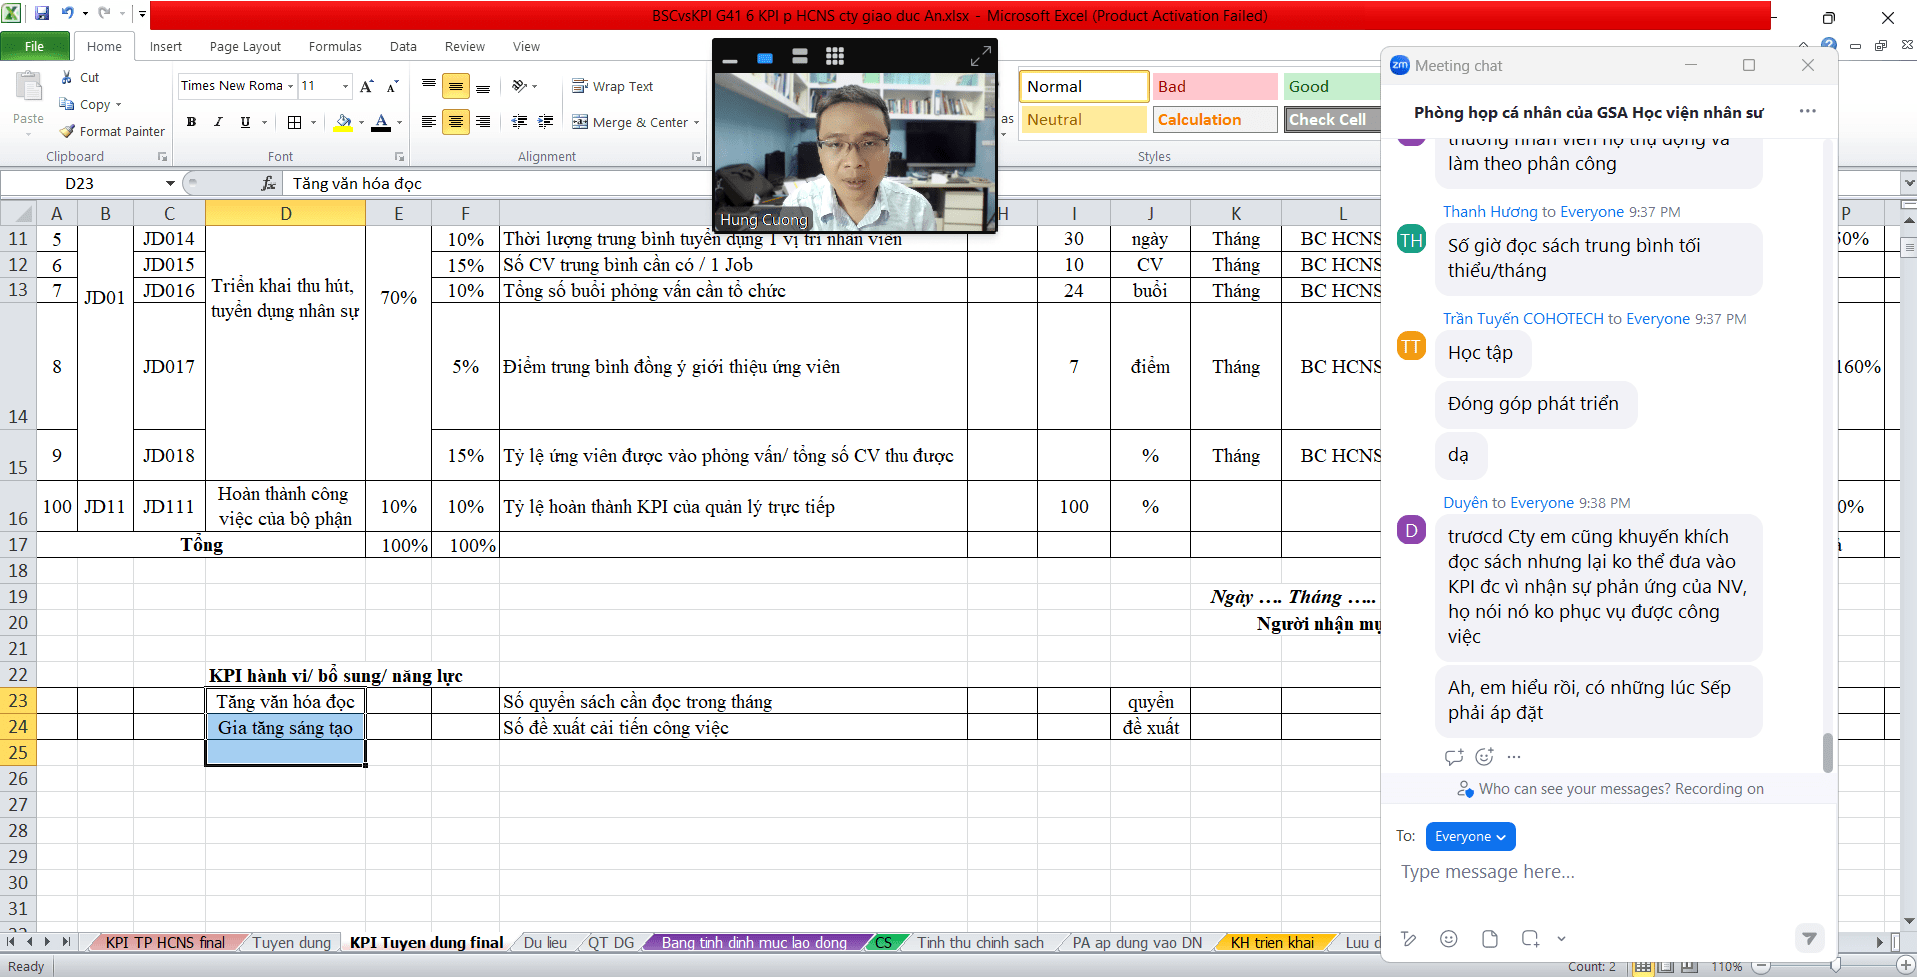Screen dimensions: 1917x977
Task: Set top align for cell text
Action: [x=429, y=86]
